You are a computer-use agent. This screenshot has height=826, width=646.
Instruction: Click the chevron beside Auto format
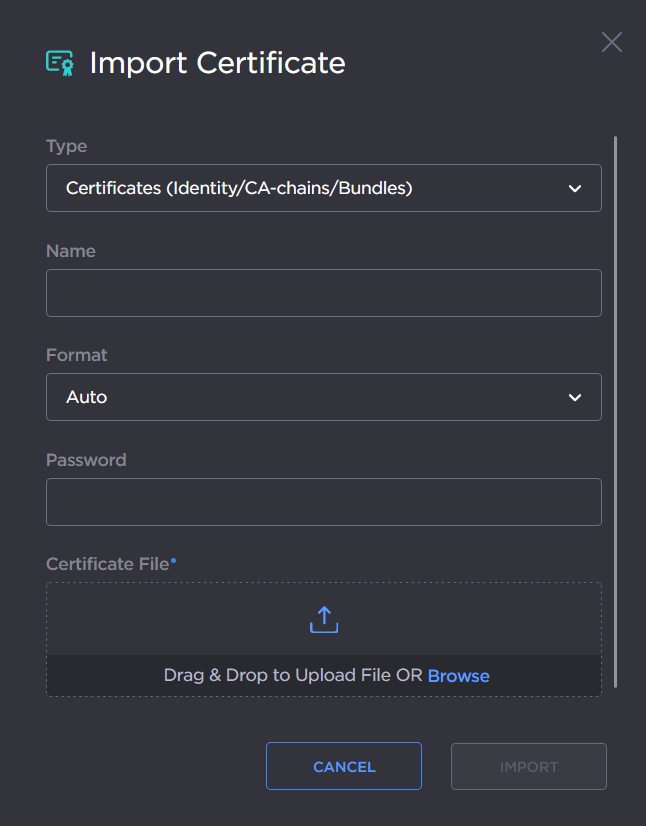click(x=575, y=397)
